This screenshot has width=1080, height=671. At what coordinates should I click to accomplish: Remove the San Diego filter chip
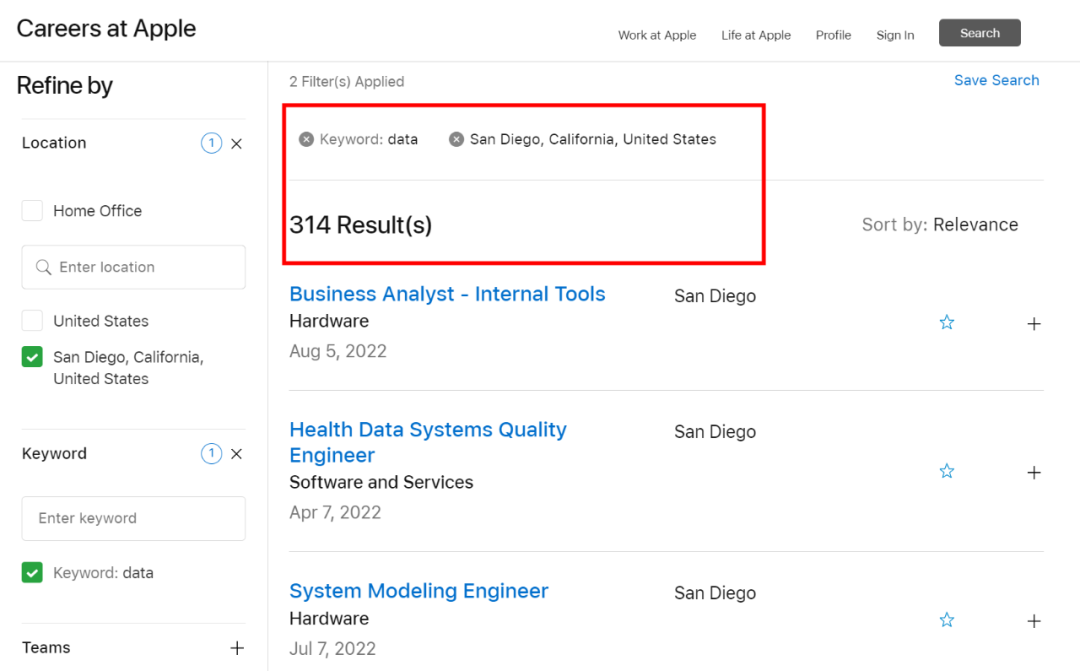pyautogui.click(x=456, y=139)
